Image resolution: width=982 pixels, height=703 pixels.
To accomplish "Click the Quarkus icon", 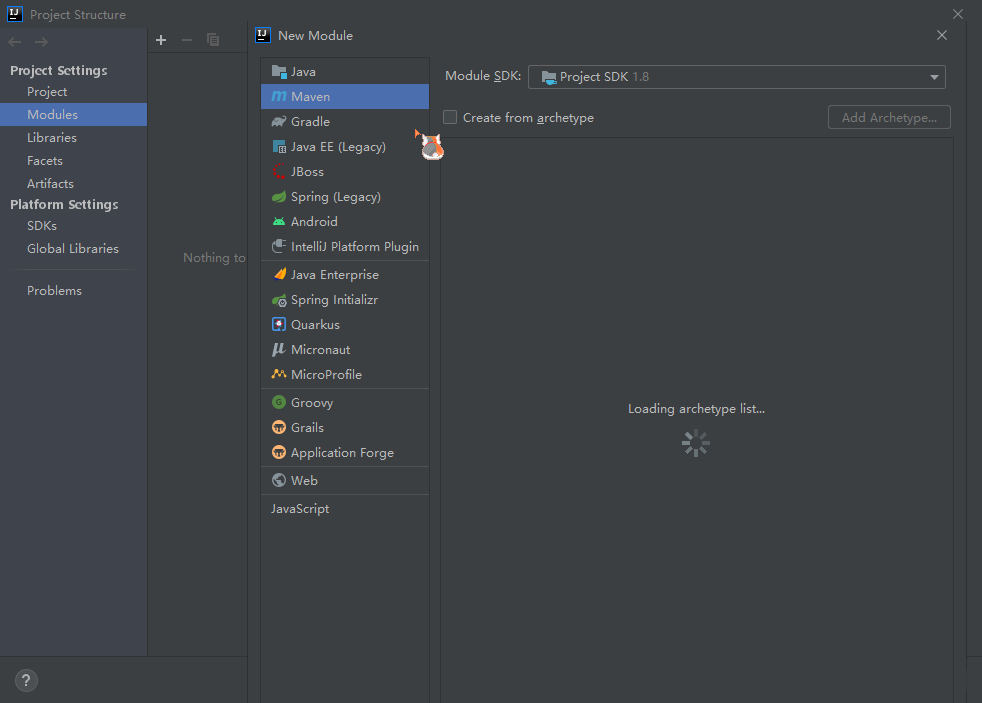I will [x=279, y=324].
